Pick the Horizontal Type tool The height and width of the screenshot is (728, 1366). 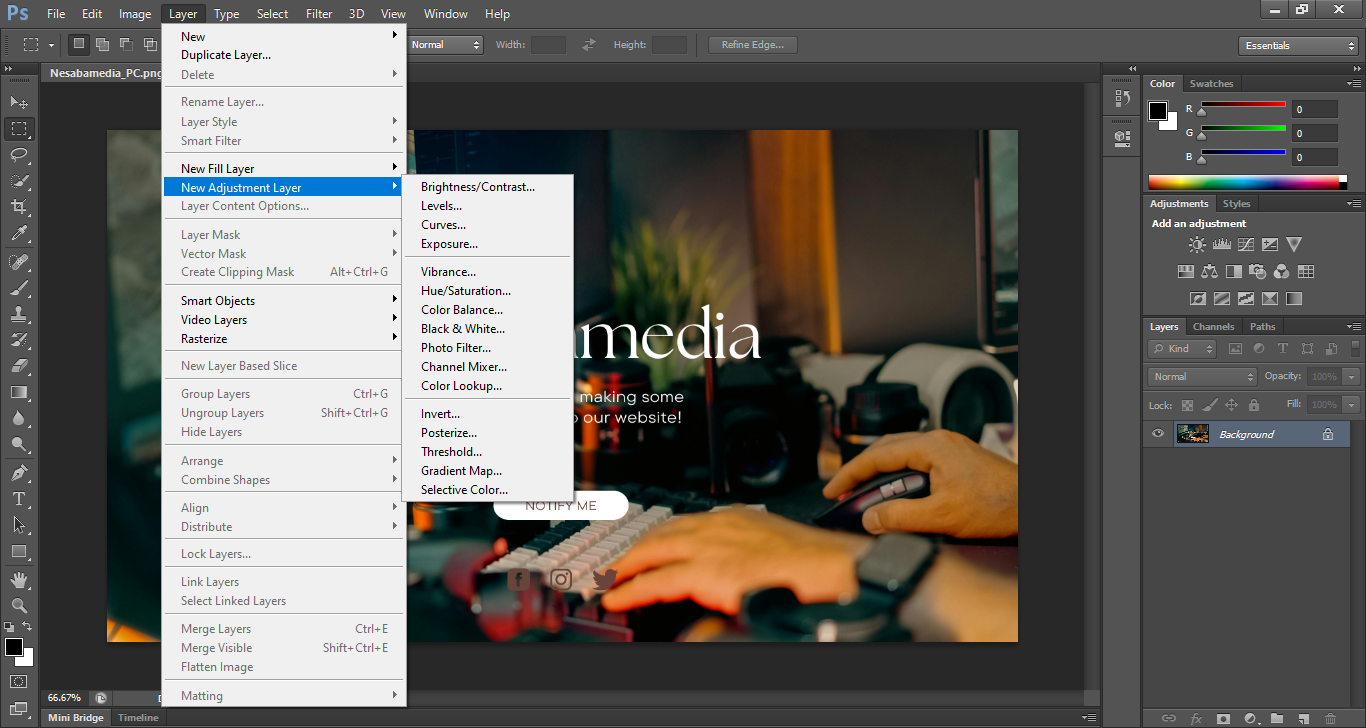19,498
